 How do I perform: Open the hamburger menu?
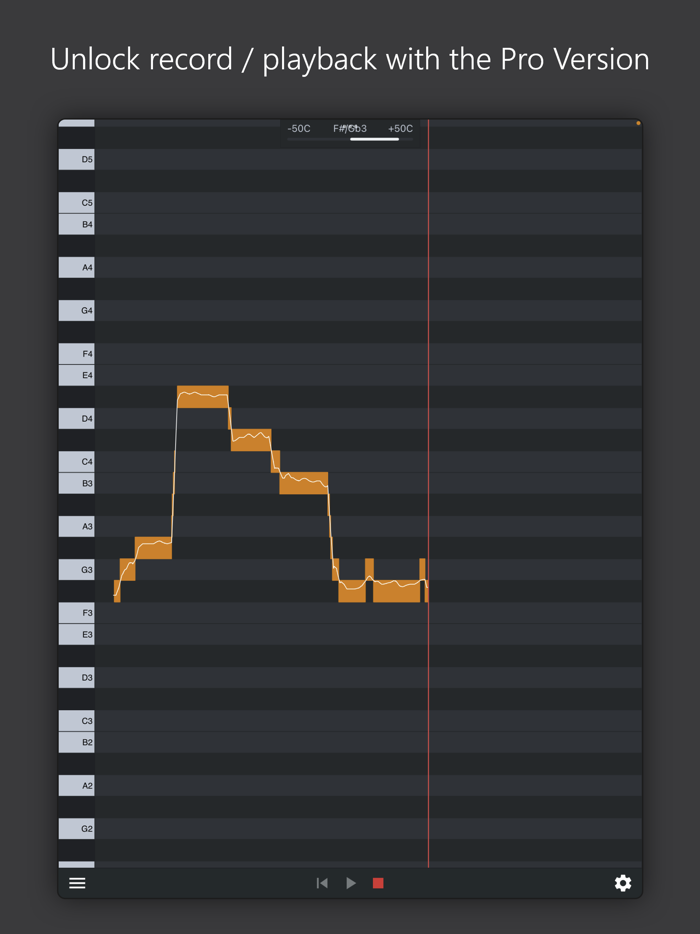[77, 883]
